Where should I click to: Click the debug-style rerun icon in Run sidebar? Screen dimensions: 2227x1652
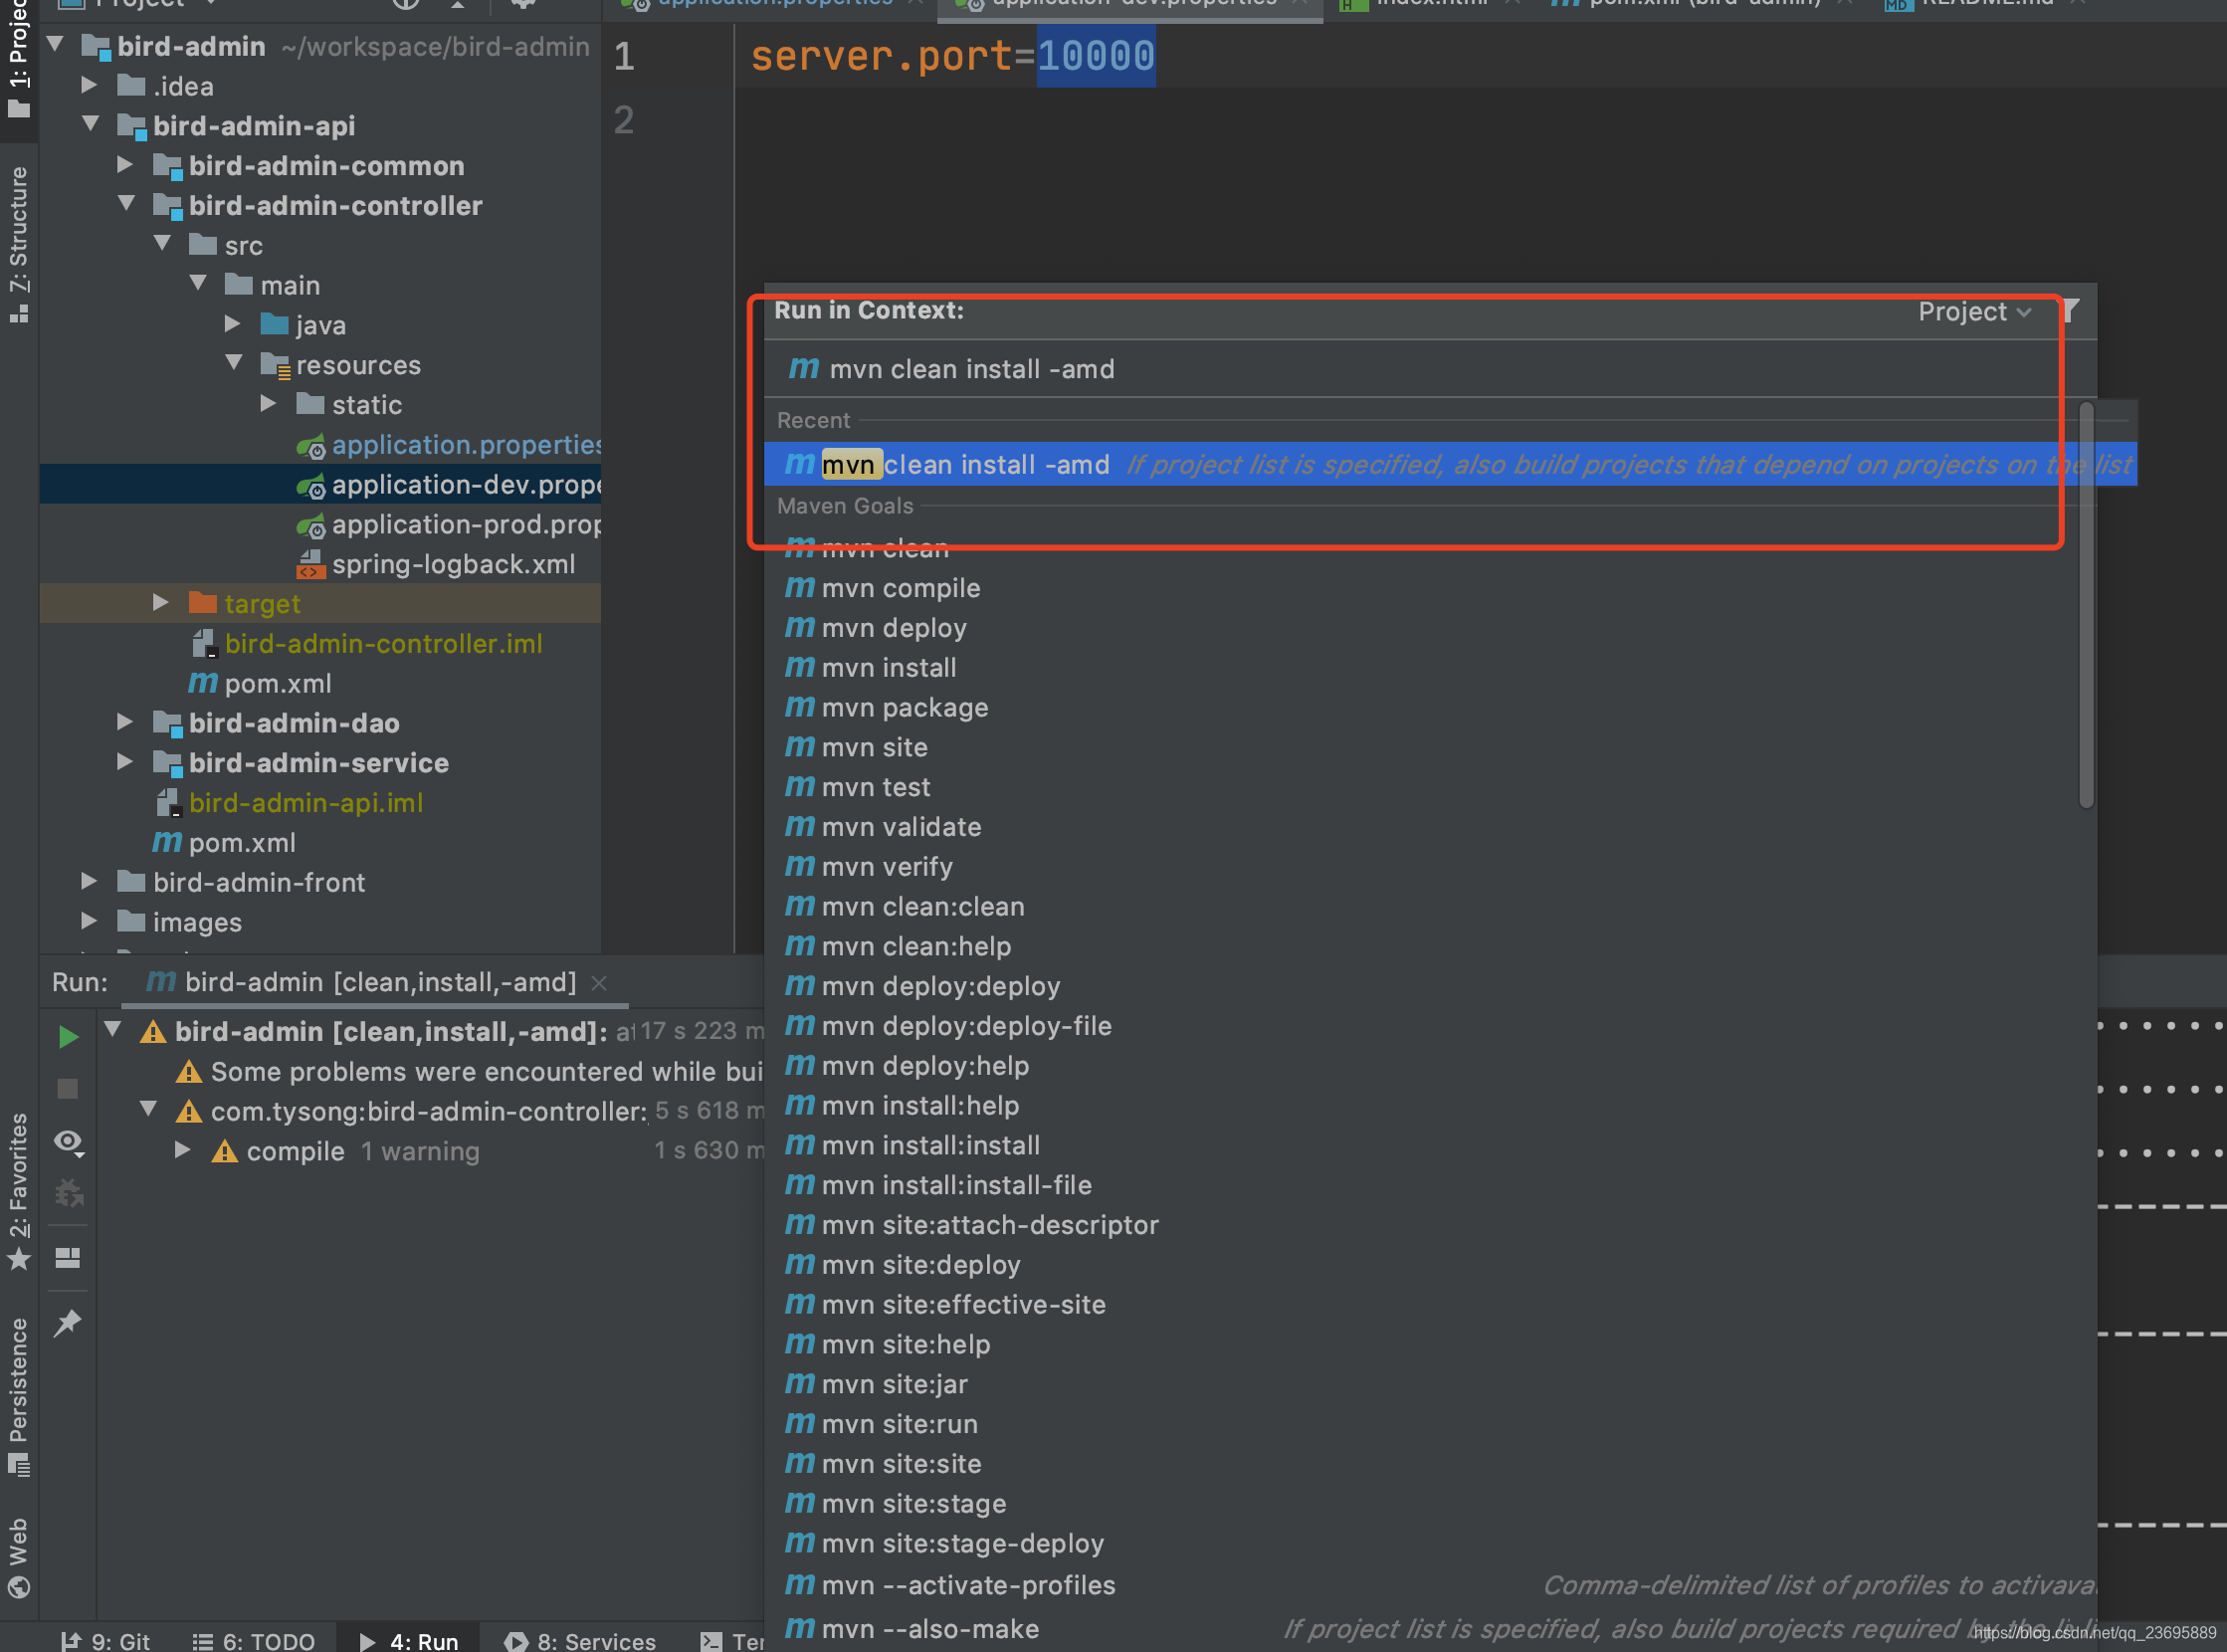(x=68, y=1193)
